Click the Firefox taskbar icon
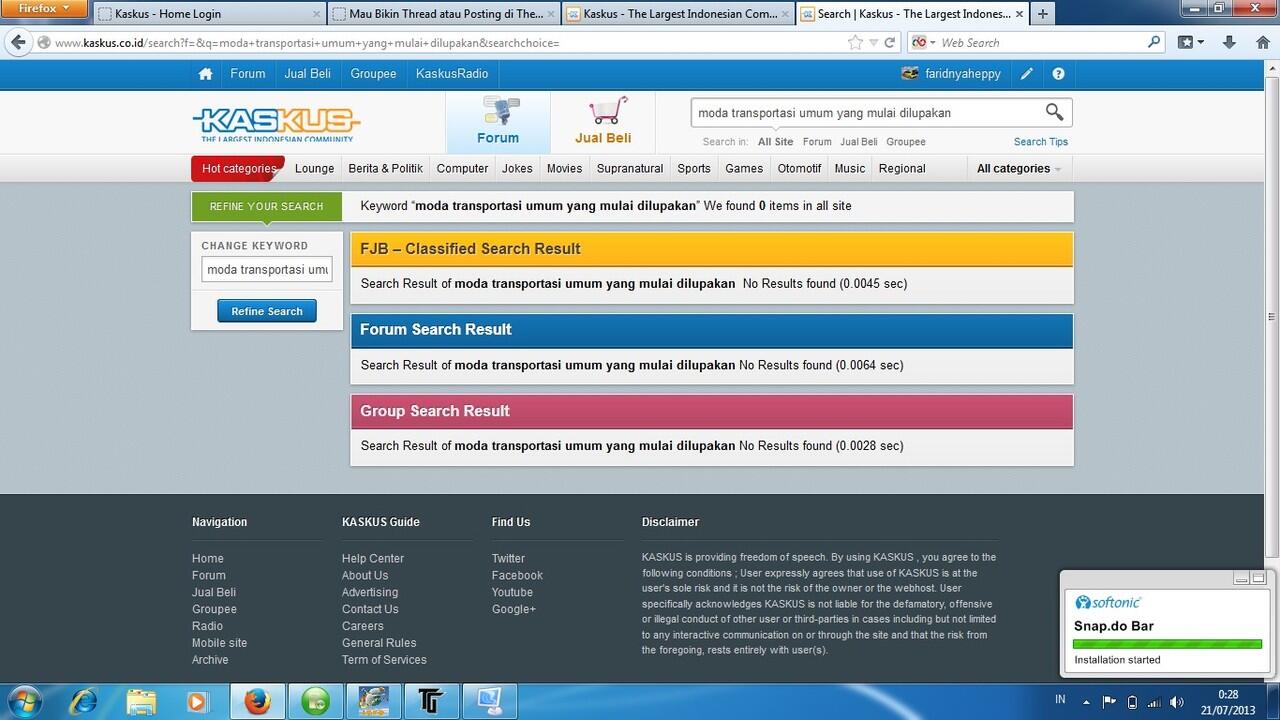This screenshot has height=720, width=1280. click(257, 701)
